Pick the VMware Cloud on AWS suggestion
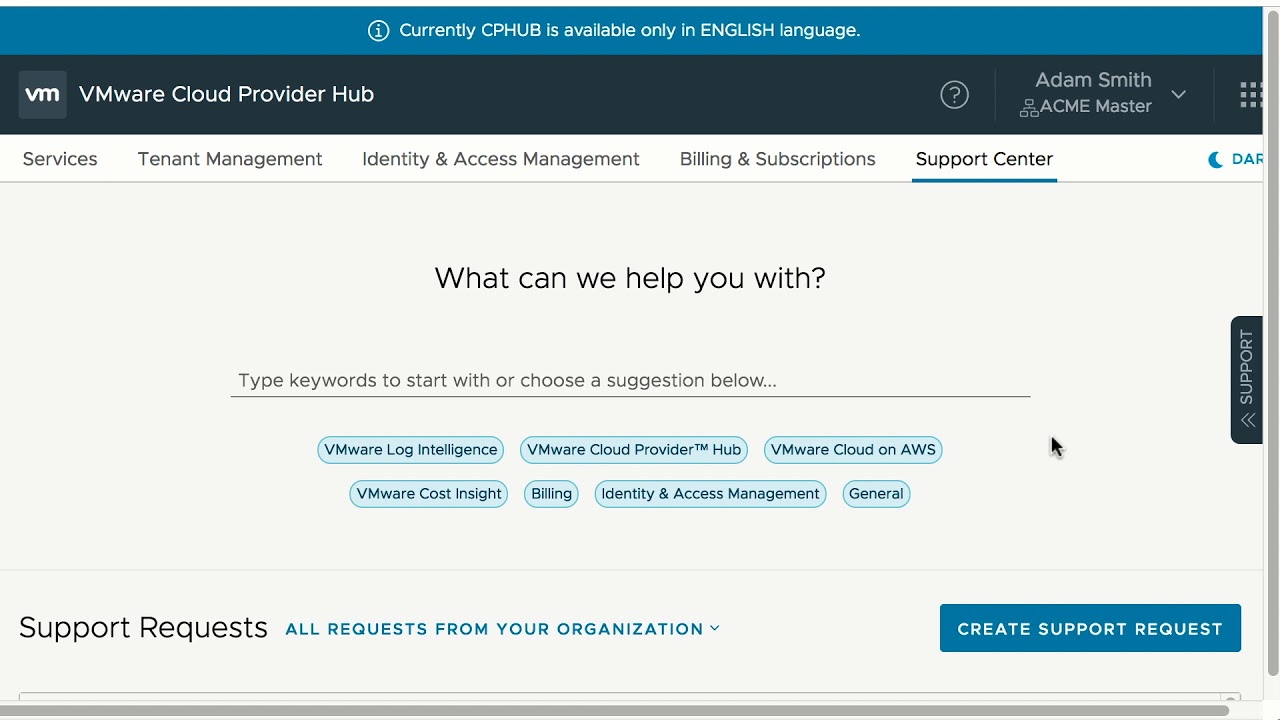The image size is (1280, 720). [853, 450]
